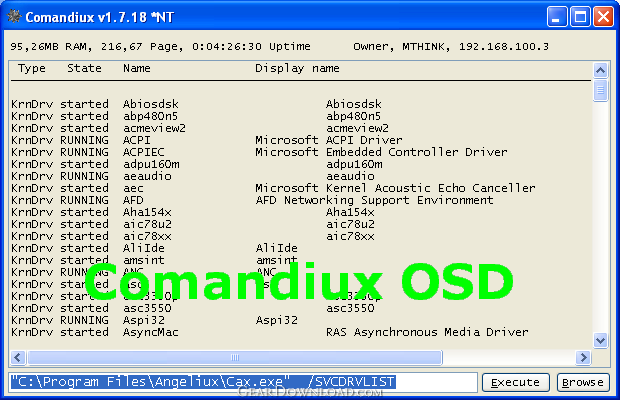Click the Comandiux v1.7.18 *NT title text
This screenshot has height=400, width=620.
(x=100, y=17)
